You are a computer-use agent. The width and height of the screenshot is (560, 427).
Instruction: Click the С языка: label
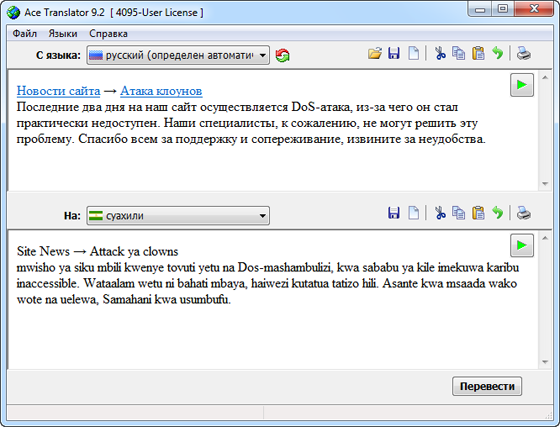(58, 55)
